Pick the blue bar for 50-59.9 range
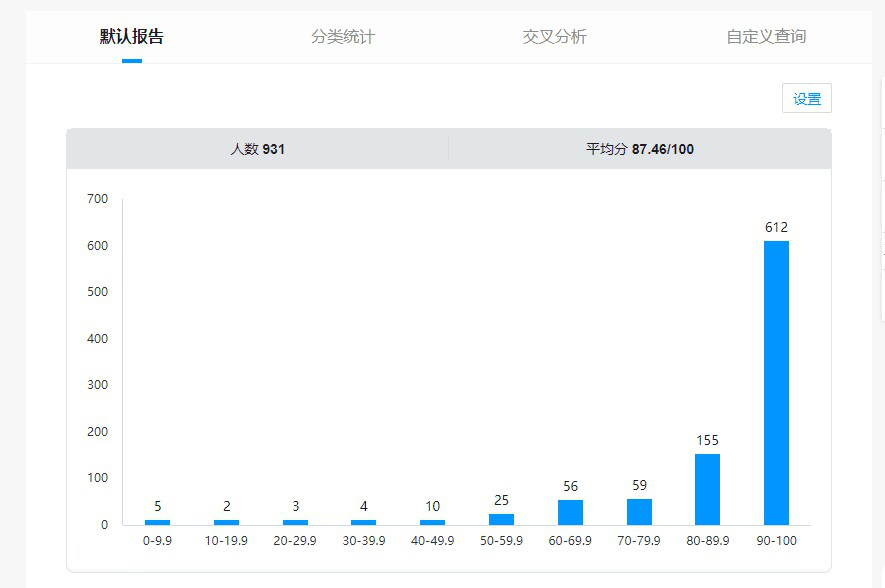This screenshot has width=885, height=588. tap(501, 519)
